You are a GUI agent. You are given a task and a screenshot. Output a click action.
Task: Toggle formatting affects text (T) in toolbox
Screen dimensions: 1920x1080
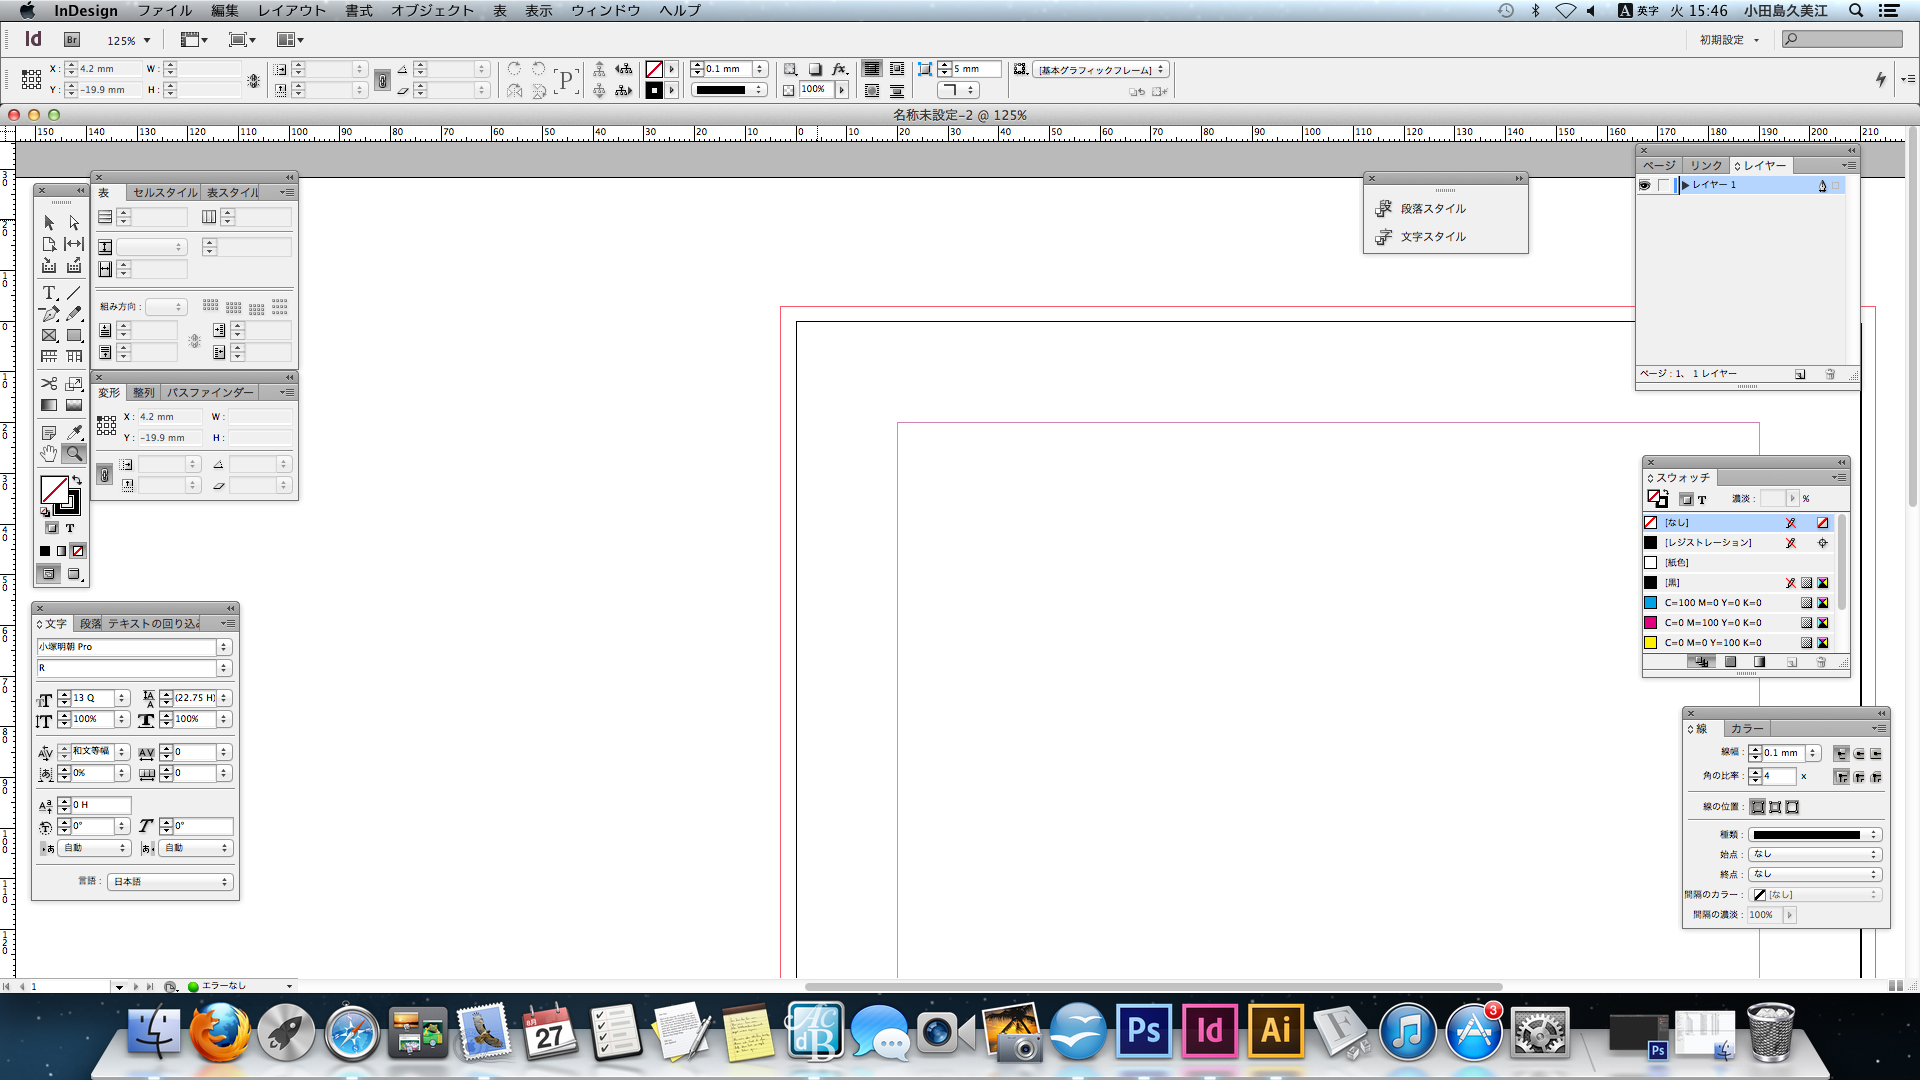[x=70, y=528]
